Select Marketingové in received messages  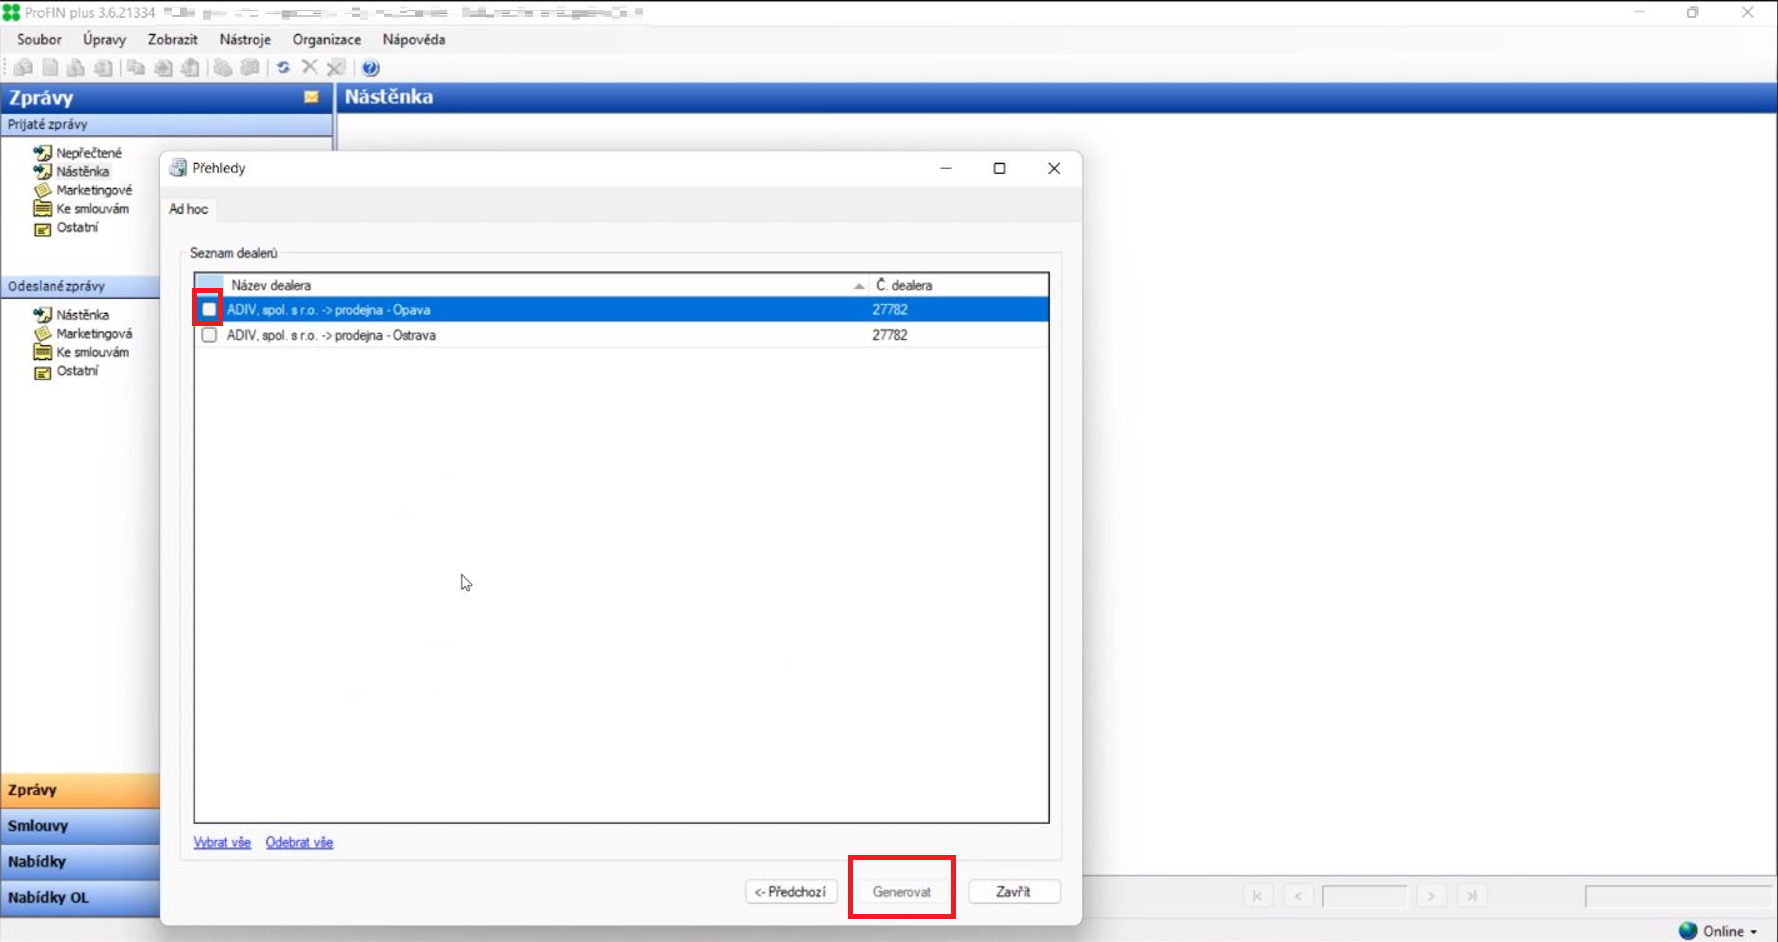pos(93,190)
